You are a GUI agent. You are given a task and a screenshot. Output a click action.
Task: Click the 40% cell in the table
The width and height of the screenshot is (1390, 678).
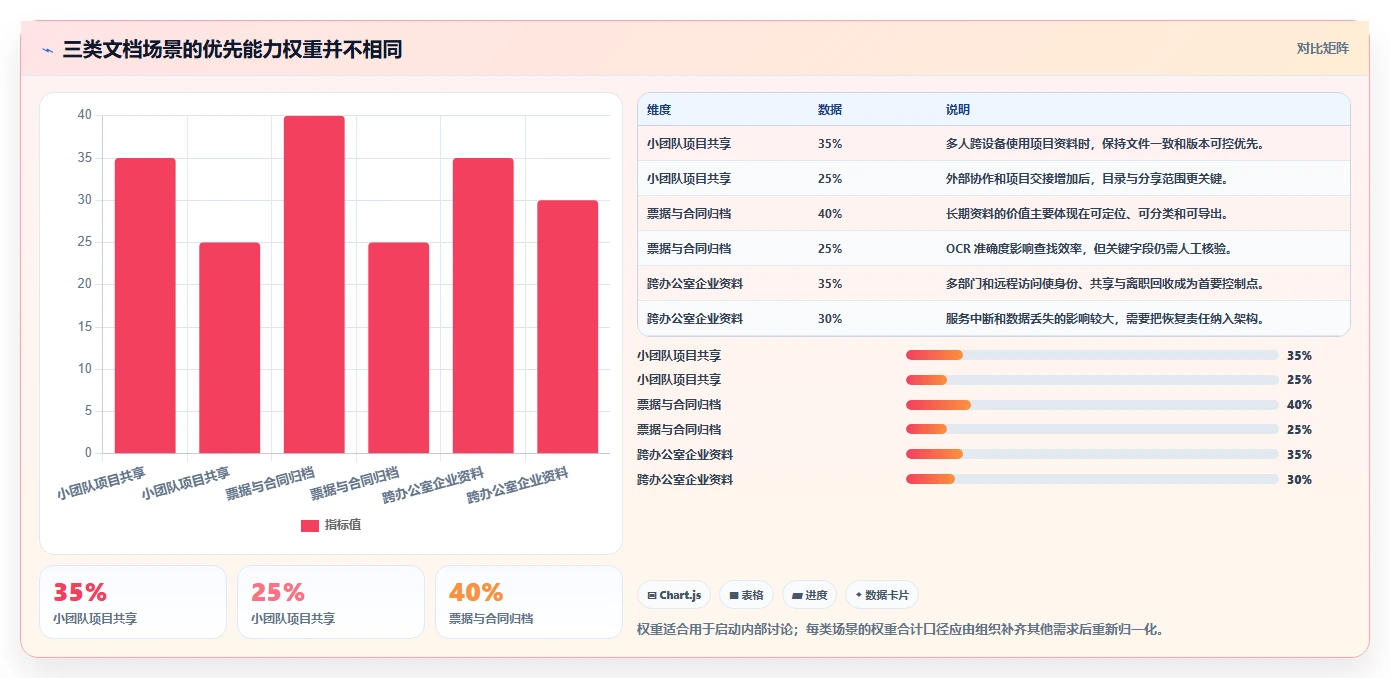[830, 214]
